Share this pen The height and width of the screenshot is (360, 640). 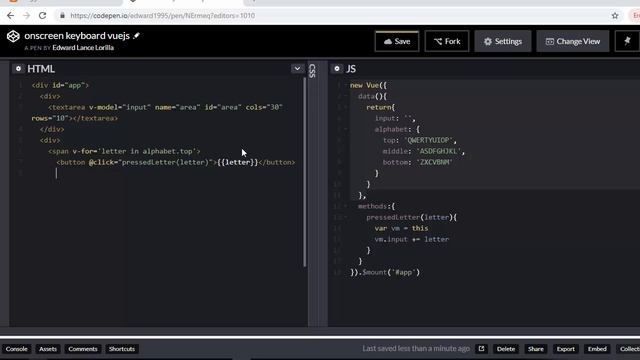tap(536, 349)
